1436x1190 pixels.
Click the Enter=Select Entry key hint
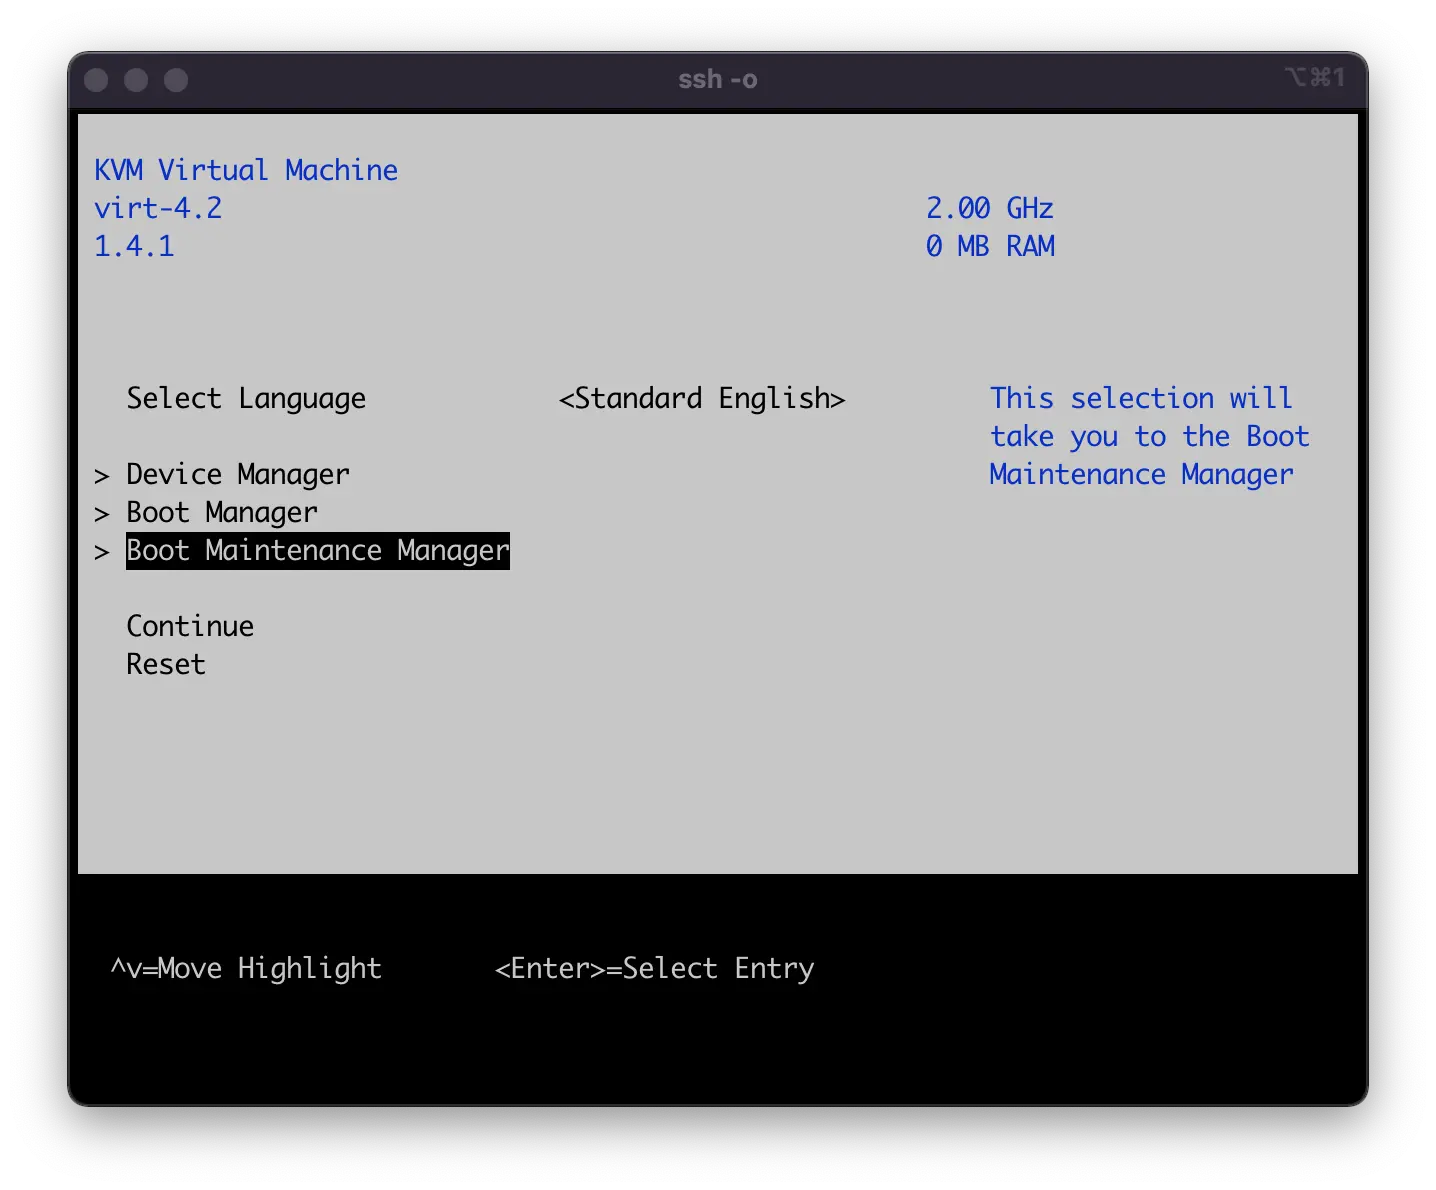(x=654, y=968)
